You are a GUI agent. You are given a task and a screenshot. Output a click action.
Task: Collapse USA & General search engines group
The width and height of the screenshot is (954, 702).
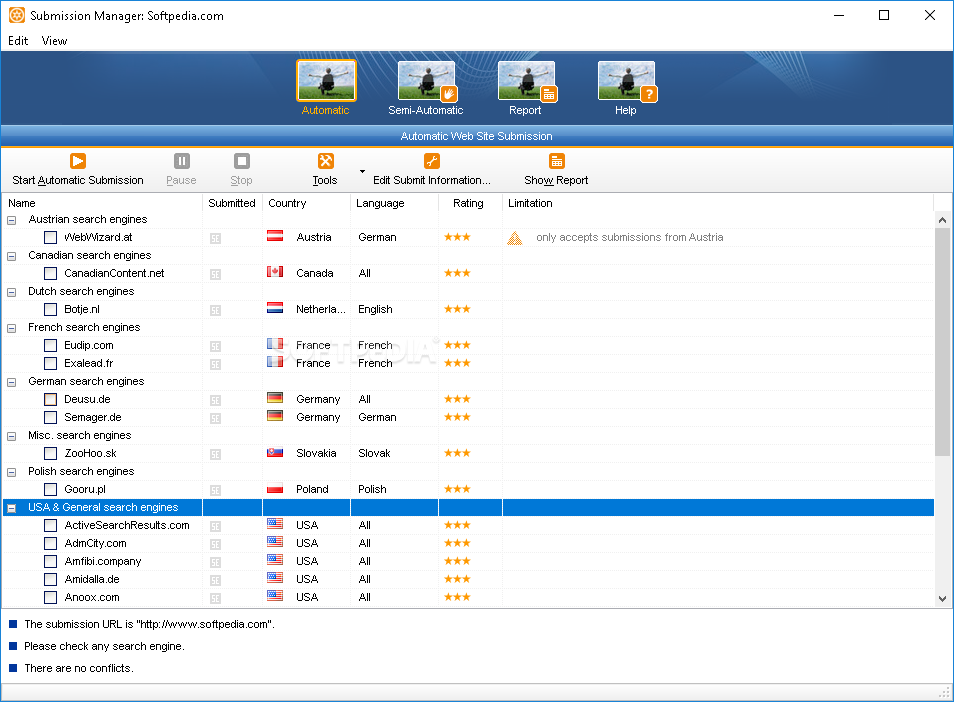point(12,508)
